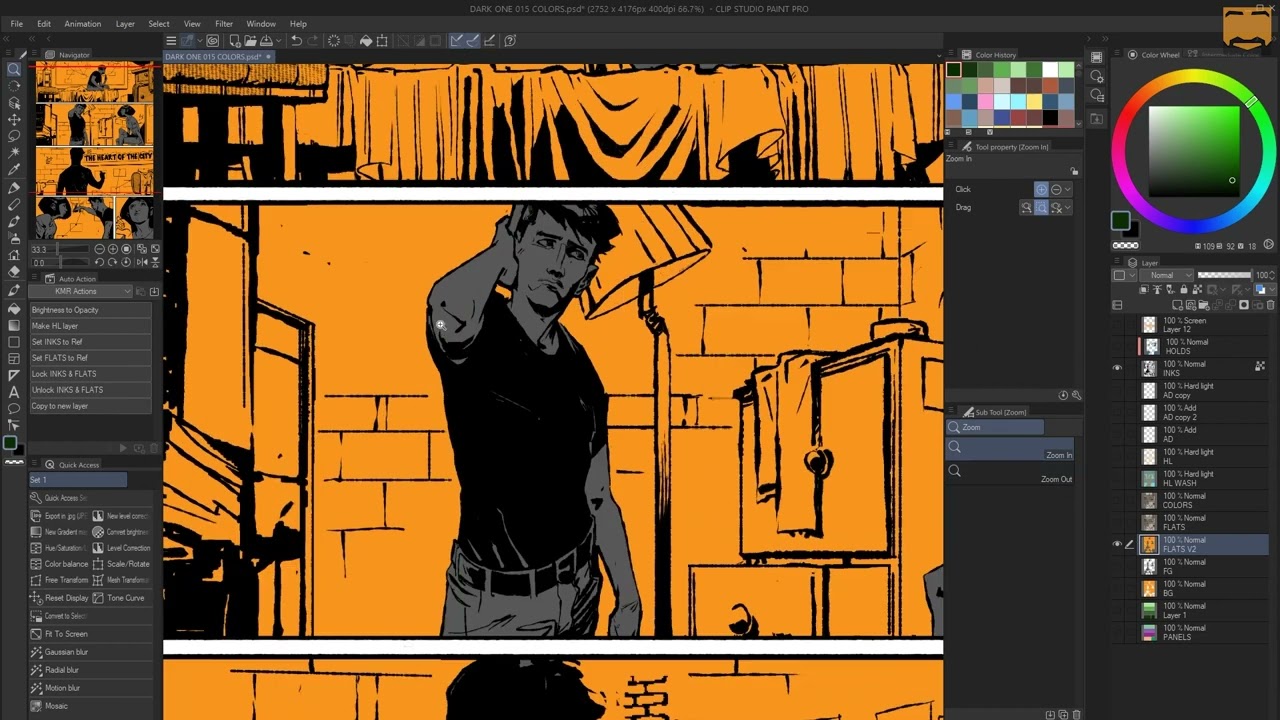Select the Move layer tool

click(x=14, y=120)
